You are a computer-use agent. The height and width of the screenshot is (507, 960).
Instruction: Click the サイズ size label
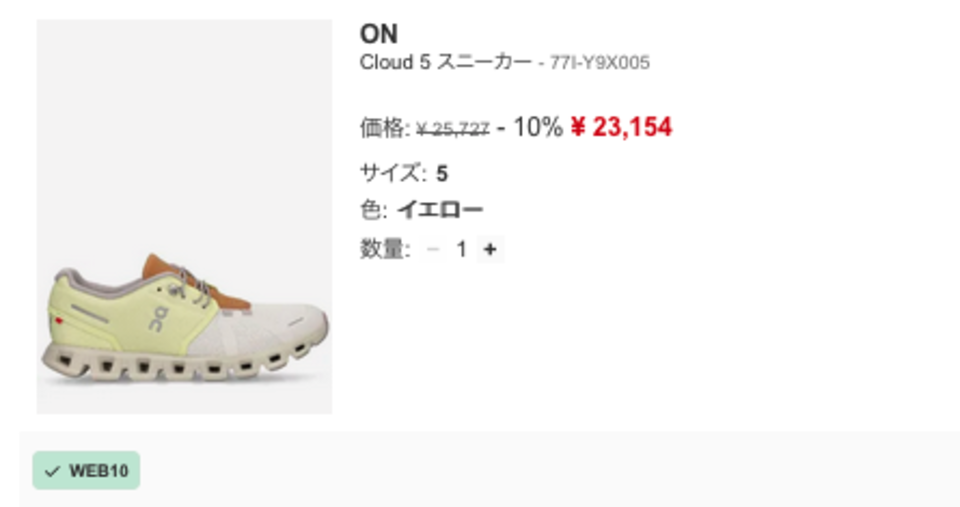coord(392,173)
